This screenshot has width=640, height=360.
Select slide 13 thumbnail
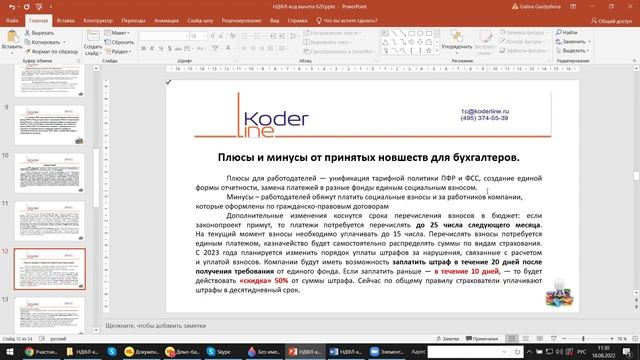click(49, 315)
